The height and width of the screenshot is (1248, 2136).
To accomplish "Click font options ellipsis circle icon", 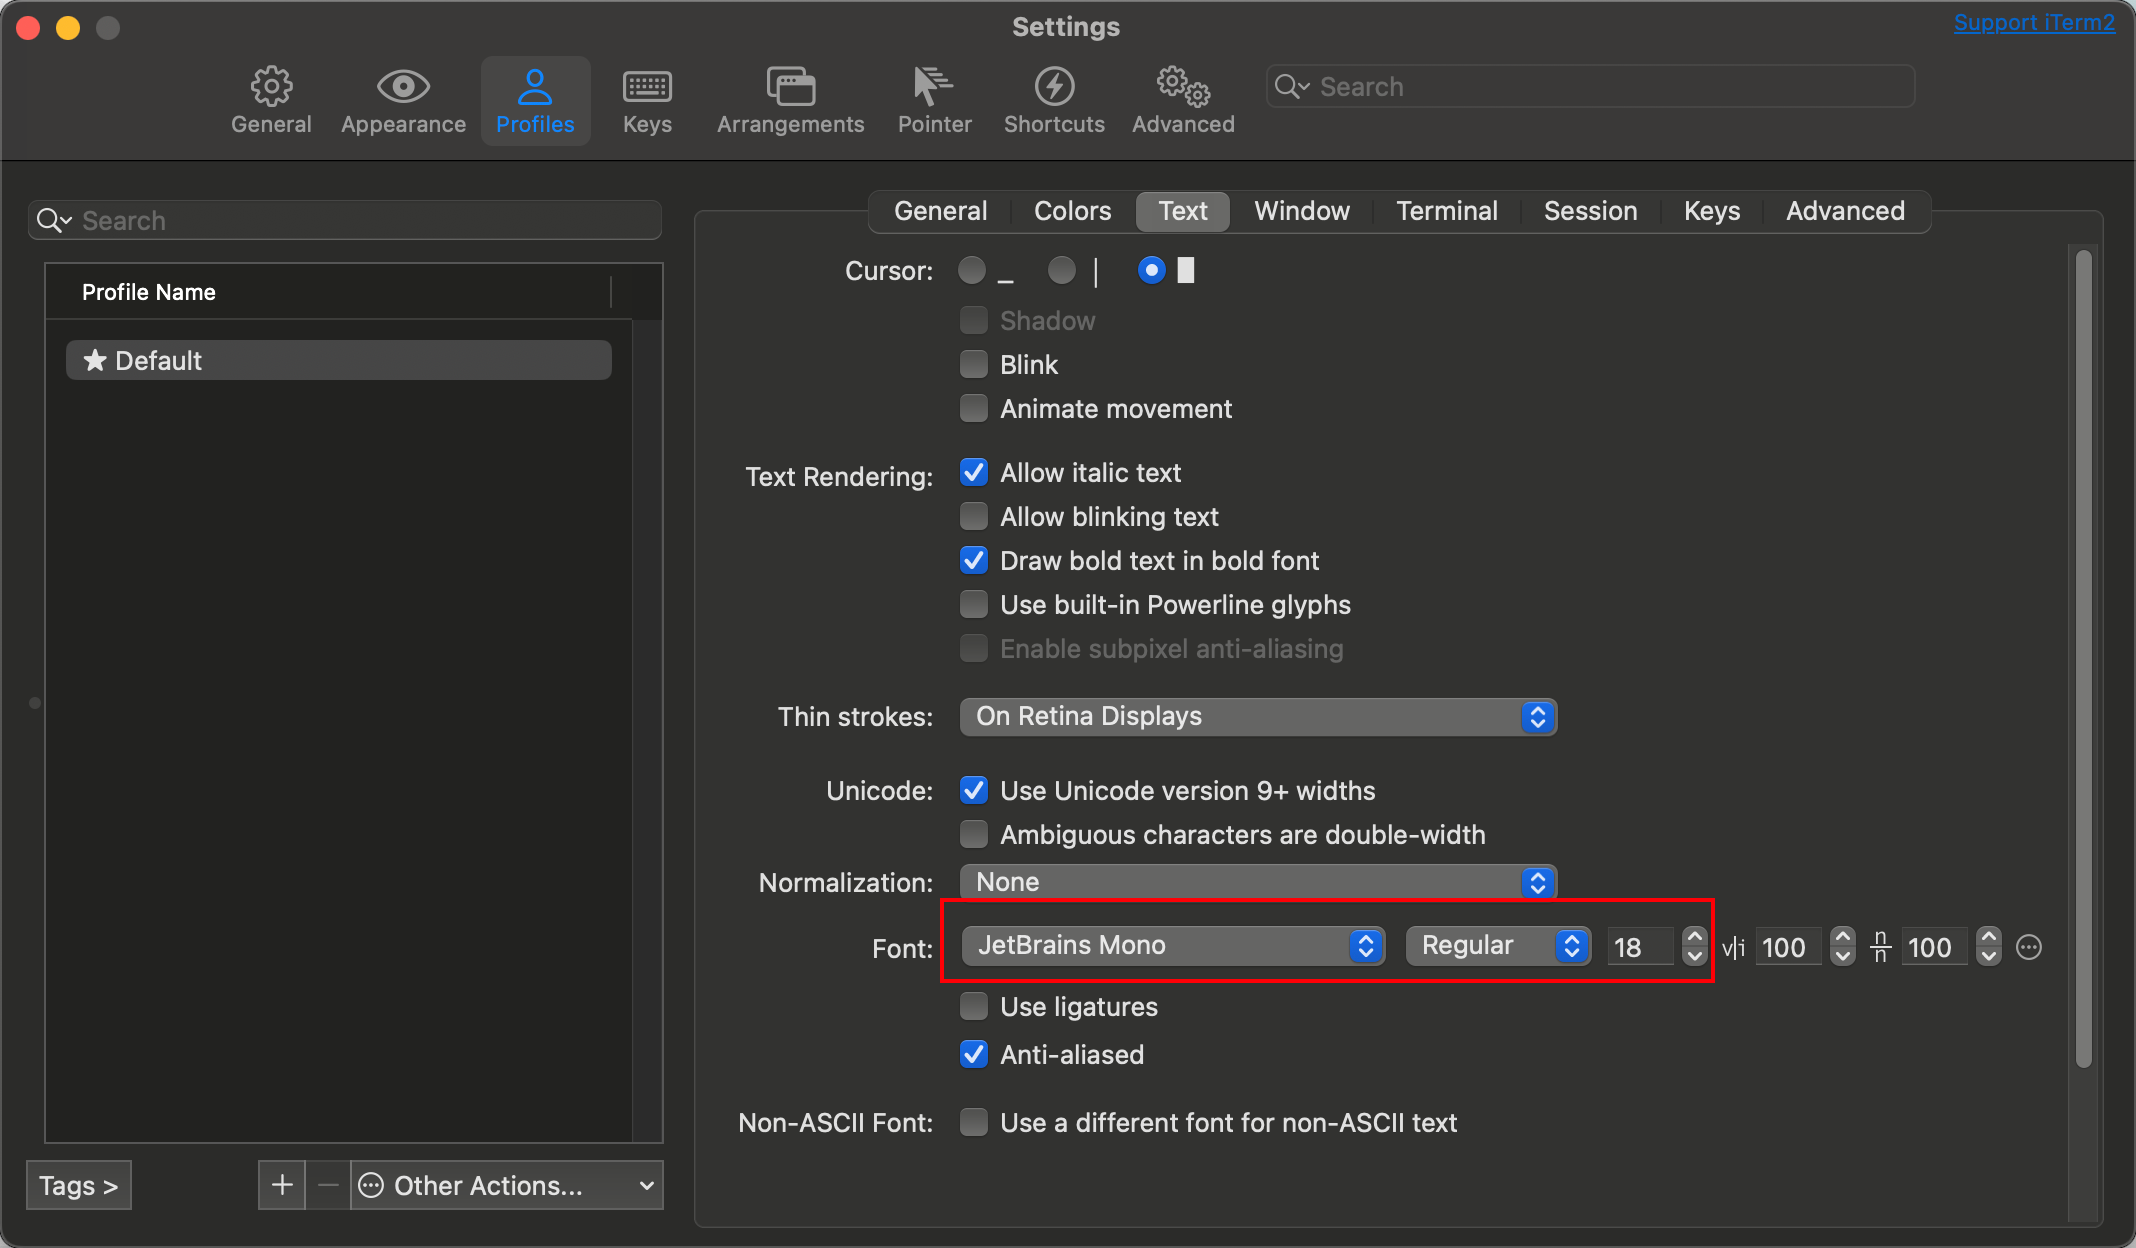I will point(2029,947).
